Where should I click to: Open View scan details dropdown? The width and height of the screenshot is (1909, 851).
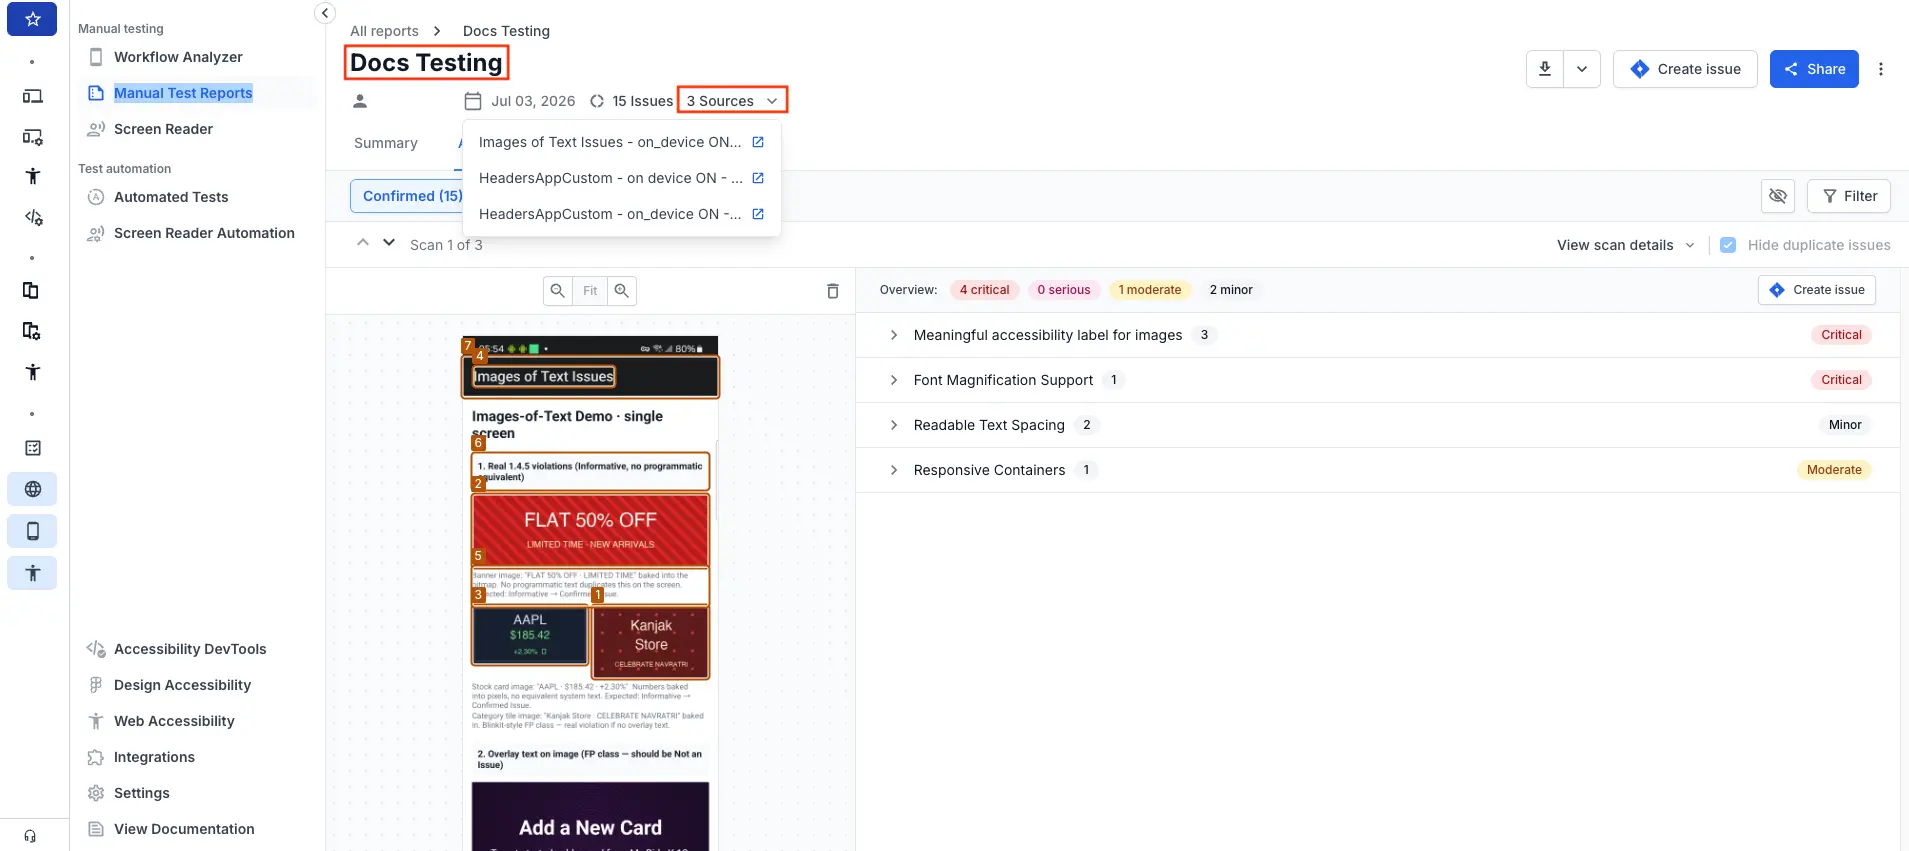[1625, 245]
